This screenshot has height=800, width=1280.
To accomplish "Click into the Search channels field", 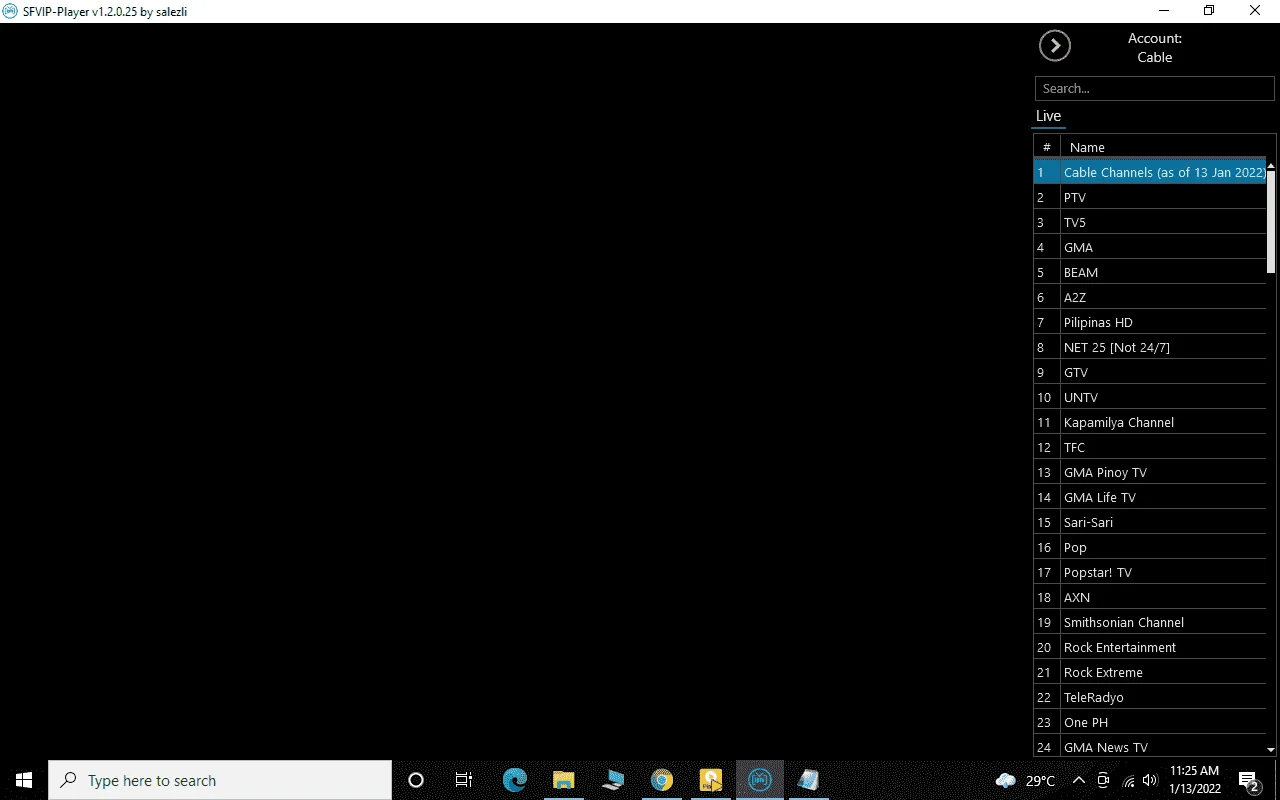I will point(1155,88).
